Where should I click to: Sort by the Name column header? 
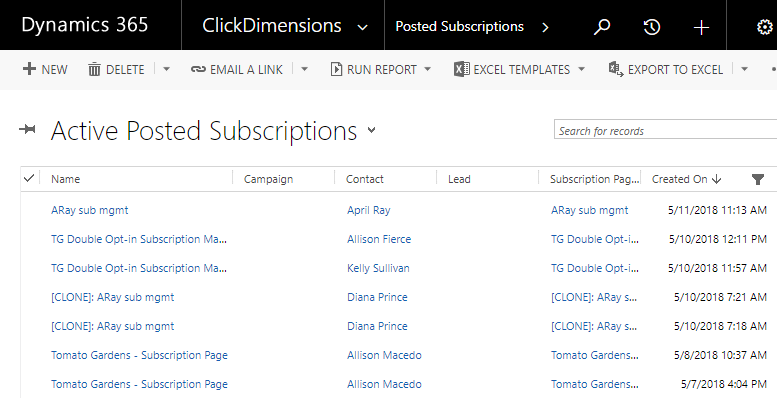[65, 179]
